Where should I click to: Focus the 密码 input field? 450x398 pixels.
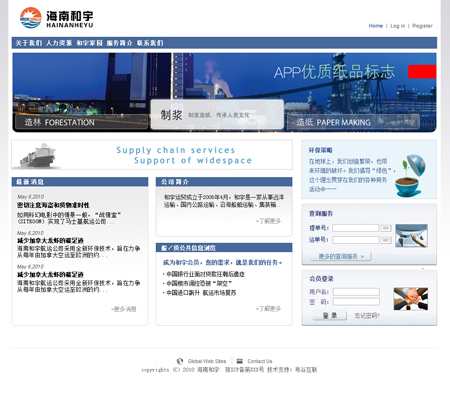coord(356,302)
